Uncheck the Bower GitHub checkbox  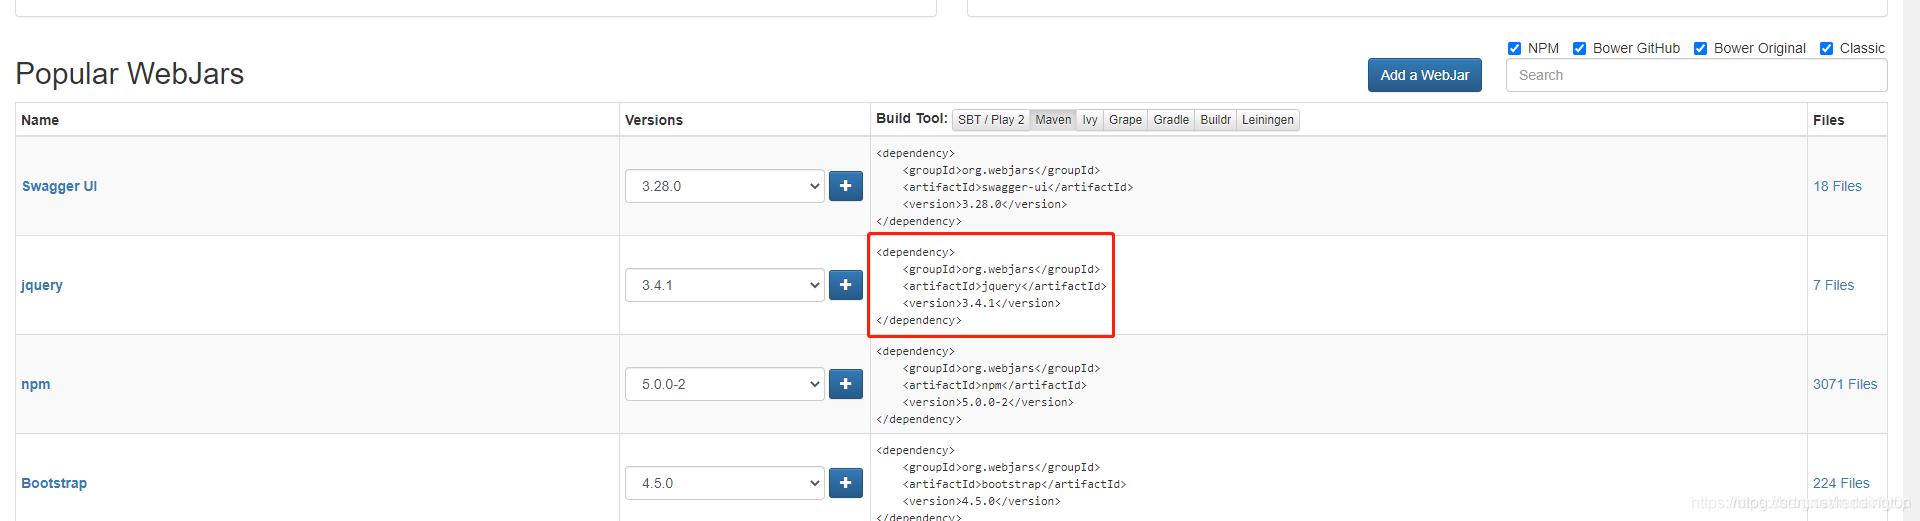point(1579,48)
